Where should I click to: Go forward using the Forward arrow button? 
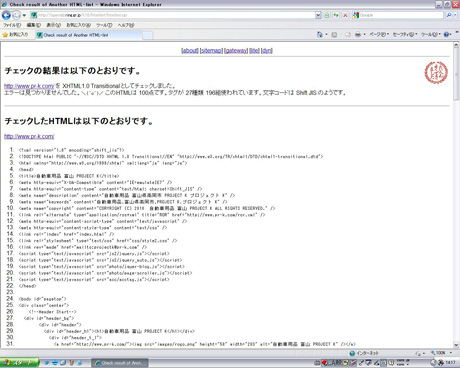[16, 15]
